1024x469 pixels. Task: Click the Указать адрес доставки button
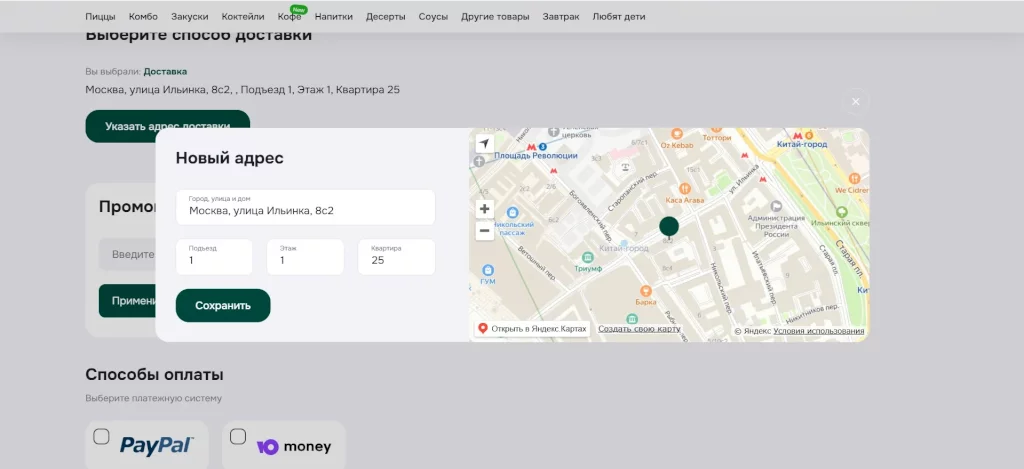[x=168, y=126]
